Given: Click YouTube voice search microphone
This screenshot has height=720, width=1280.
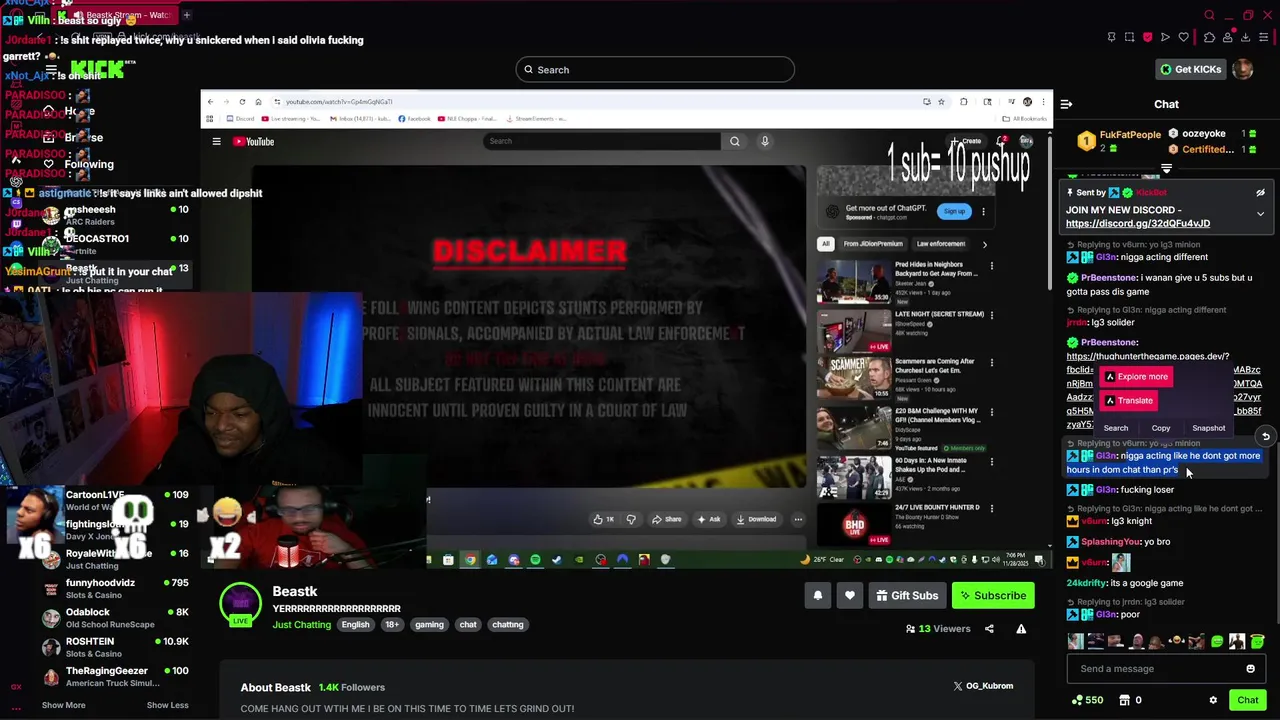Looking at the screenshot, I should click(765, 142).
